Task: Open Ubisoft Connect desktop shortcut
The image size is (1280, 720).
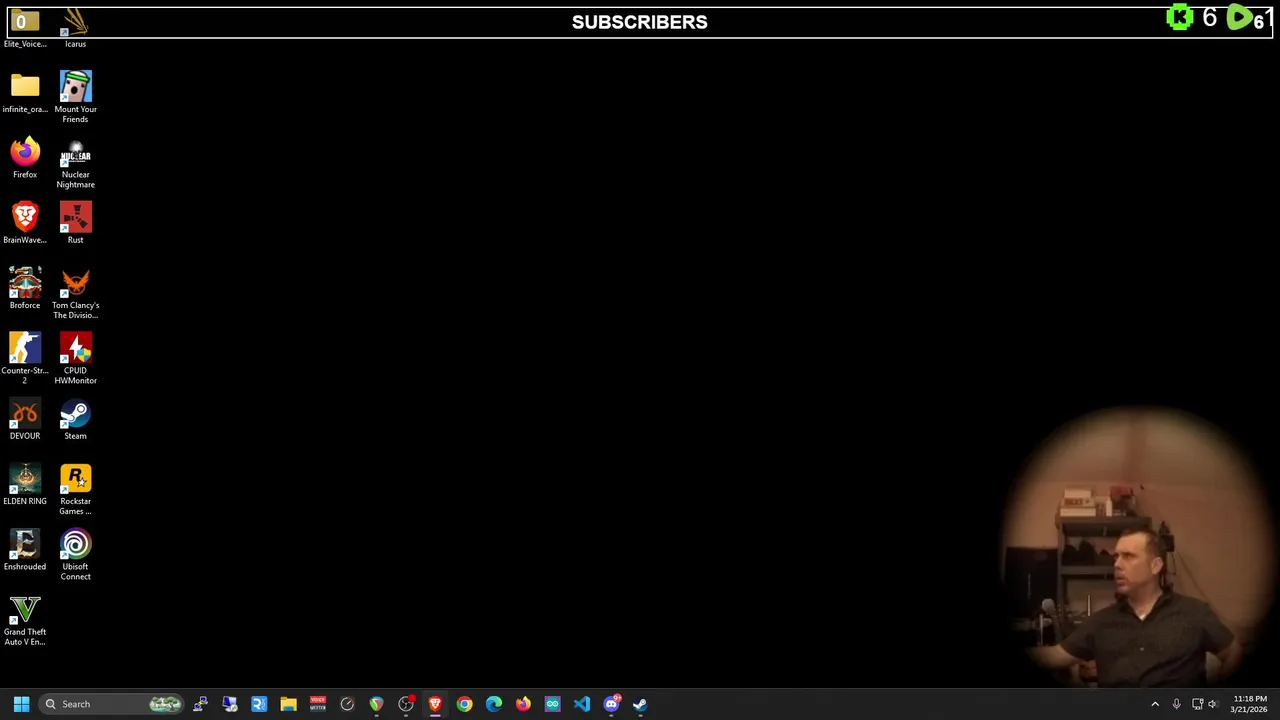Action: pos(75,554)
